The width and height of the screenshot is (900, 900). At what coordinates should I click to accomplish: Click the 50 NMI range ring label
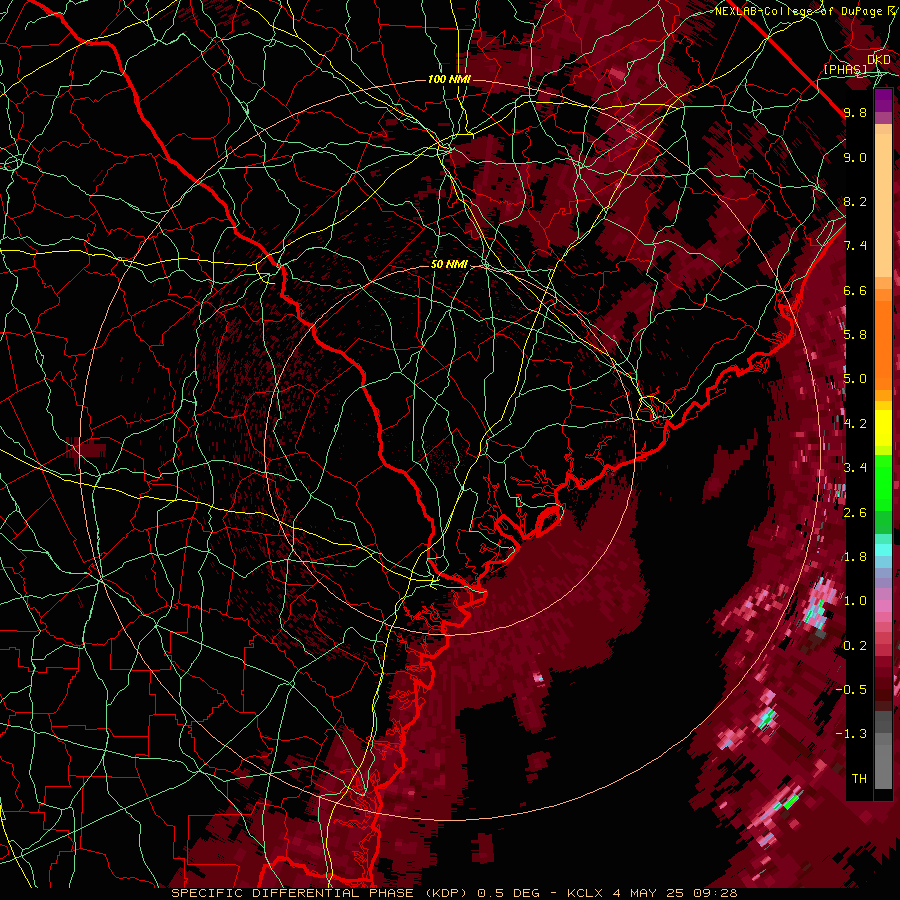[x=449, y=264]
